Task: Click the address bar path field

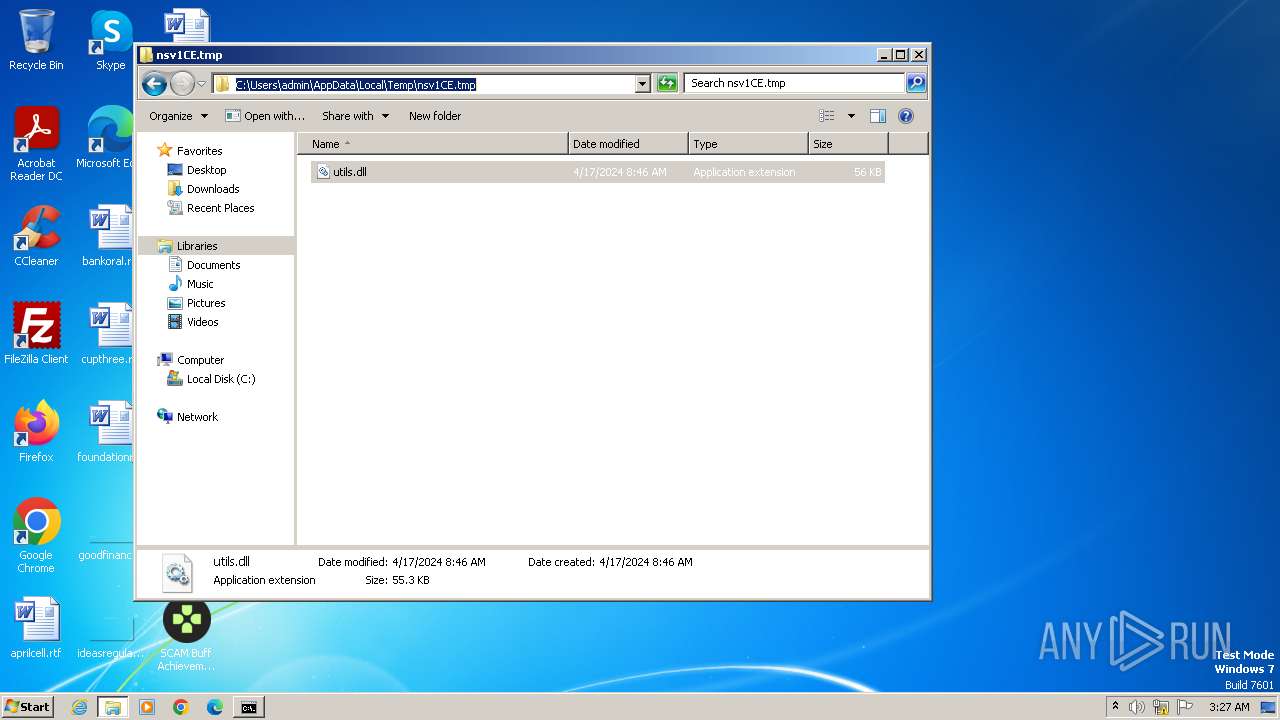Action: pyautogui.click(x=424, y=84)
